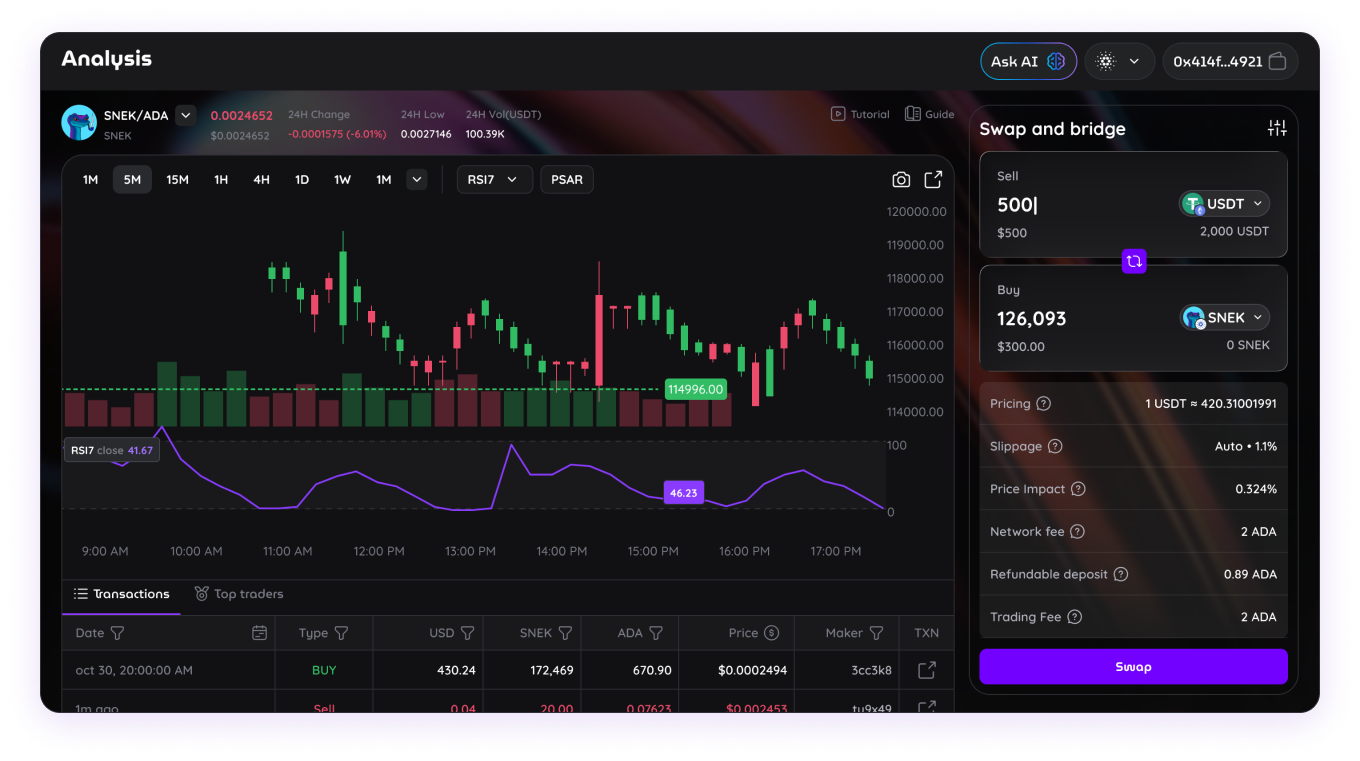Viewport: 1360px width, 761px height.
Task: Click the Network fee help icon
Action: 1078,531
